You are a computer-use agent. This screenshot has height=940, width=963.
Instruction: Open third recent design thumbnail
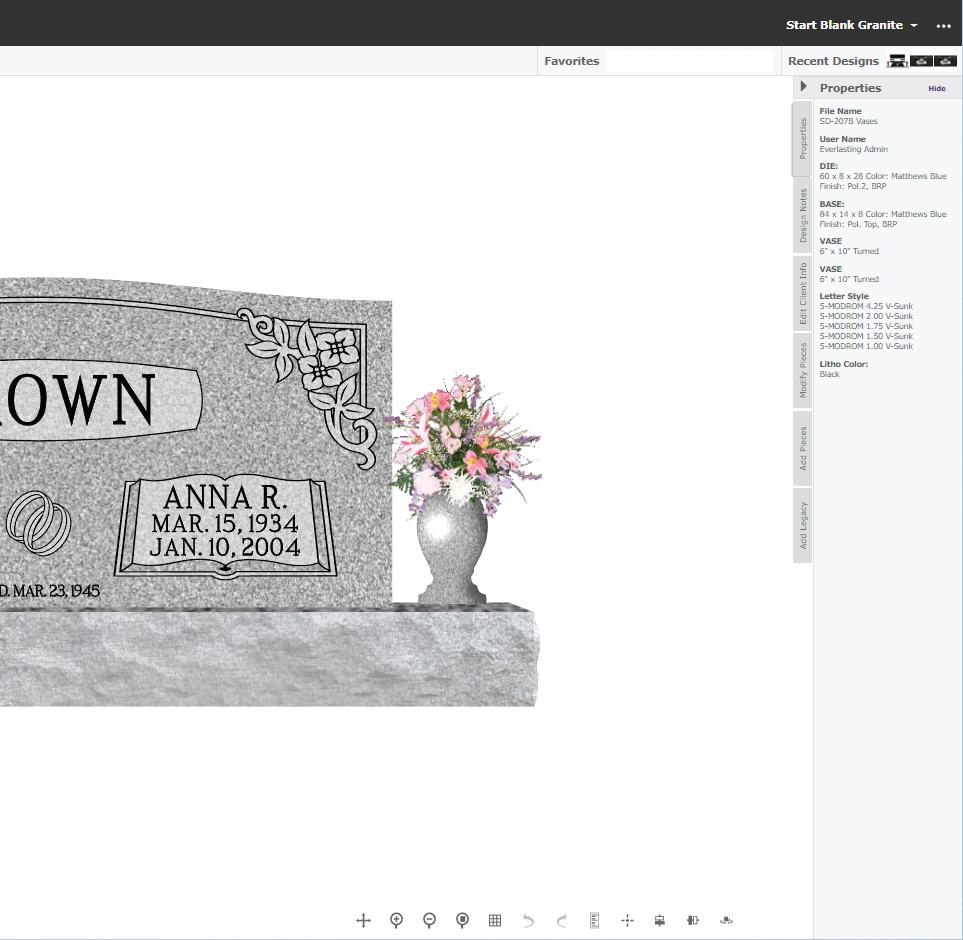pyautogui.click(x=945, y=61)
